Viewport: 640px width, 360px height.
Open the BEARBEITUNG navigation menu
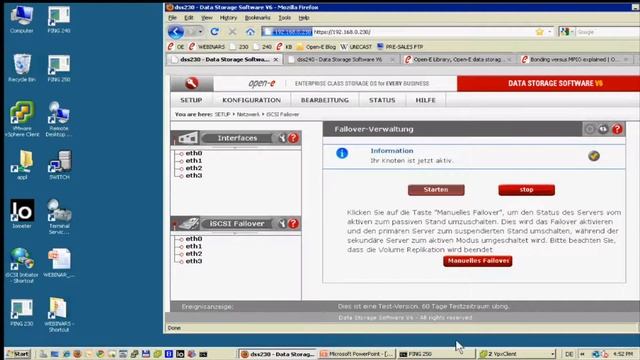click(x=325, y=100)
